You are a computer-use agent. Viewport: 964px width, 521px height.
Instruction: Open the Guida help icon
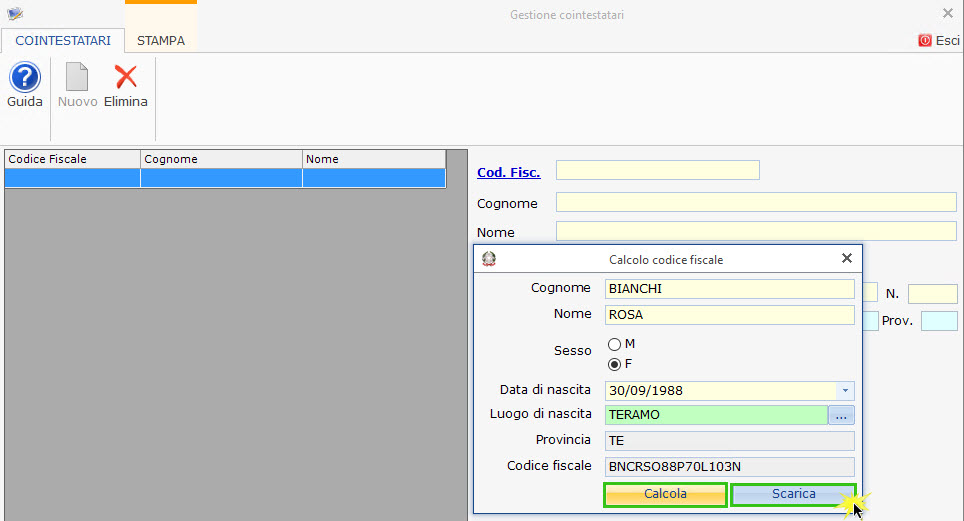pyautogui.click(x=25, y=78)
